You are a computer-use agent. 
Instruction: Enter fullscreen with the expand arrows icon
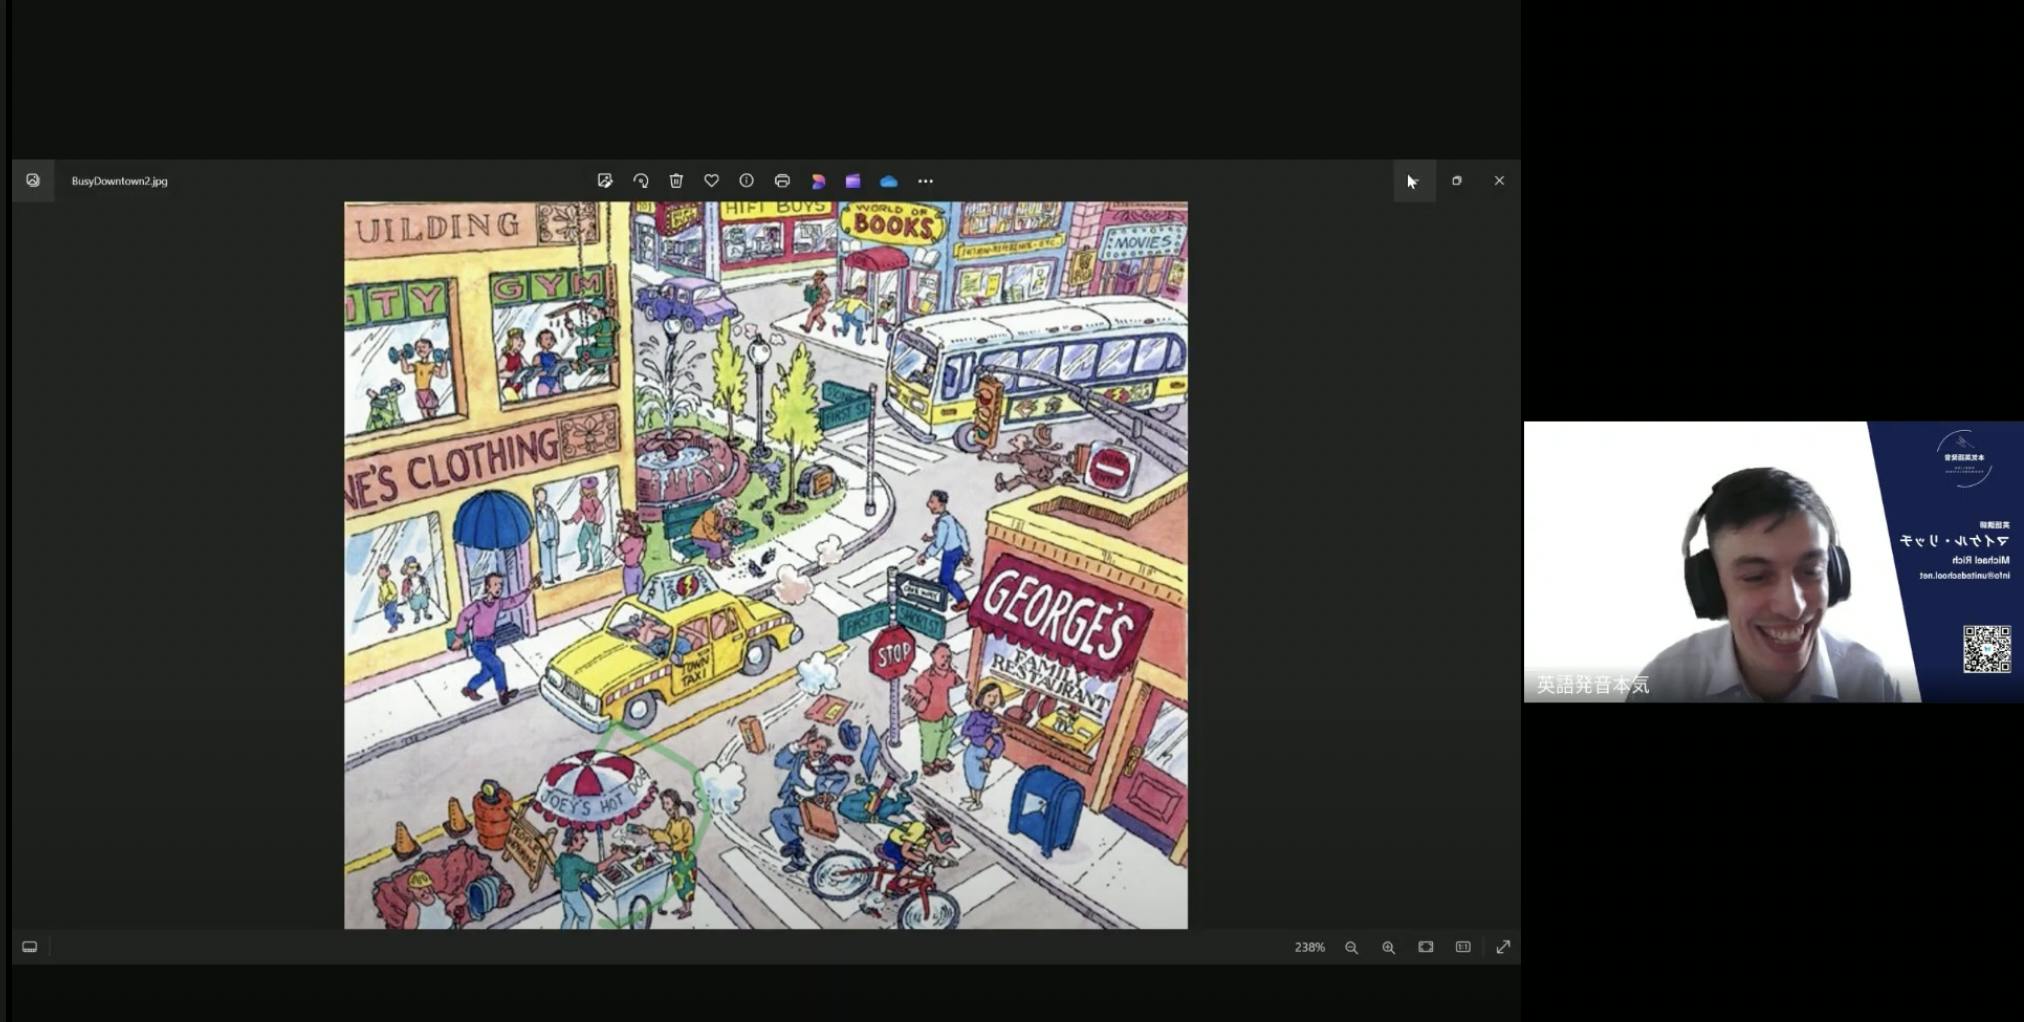click(1503, 947)
